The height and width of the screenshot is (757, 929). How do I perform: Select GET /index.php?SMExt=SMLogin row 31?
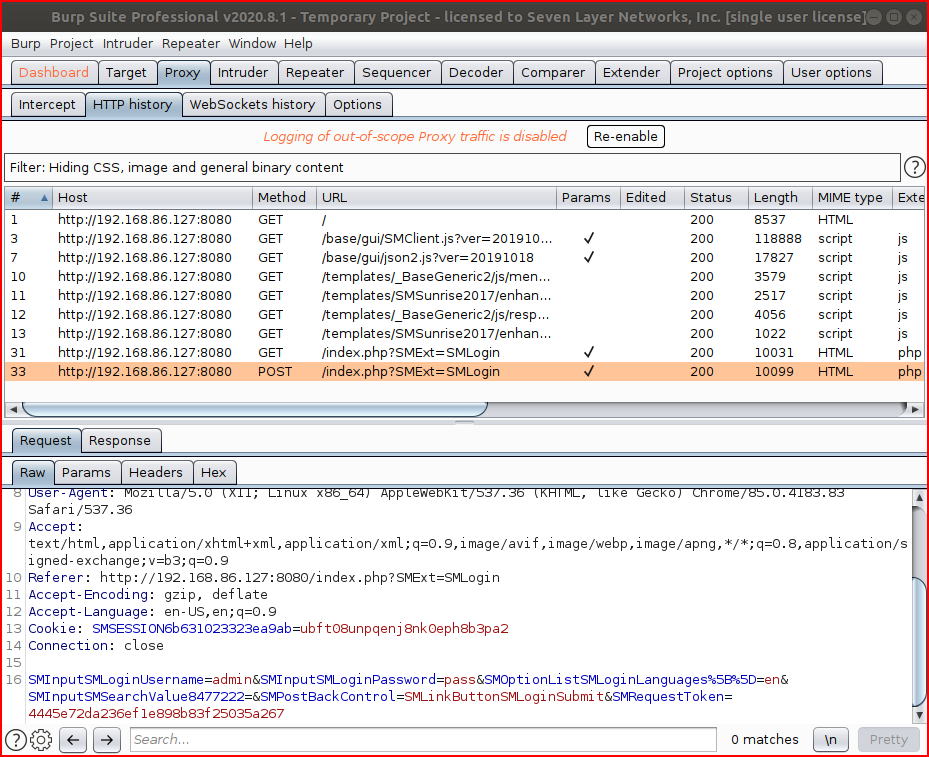(x=464, y=352)
